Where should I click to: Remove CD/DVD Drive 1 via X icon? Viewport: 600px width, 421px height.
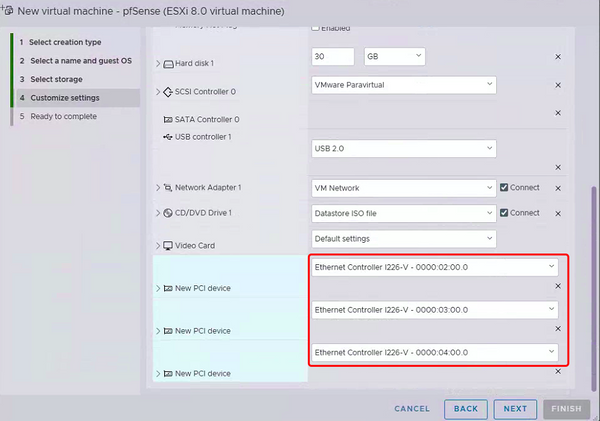coord(558,213)
